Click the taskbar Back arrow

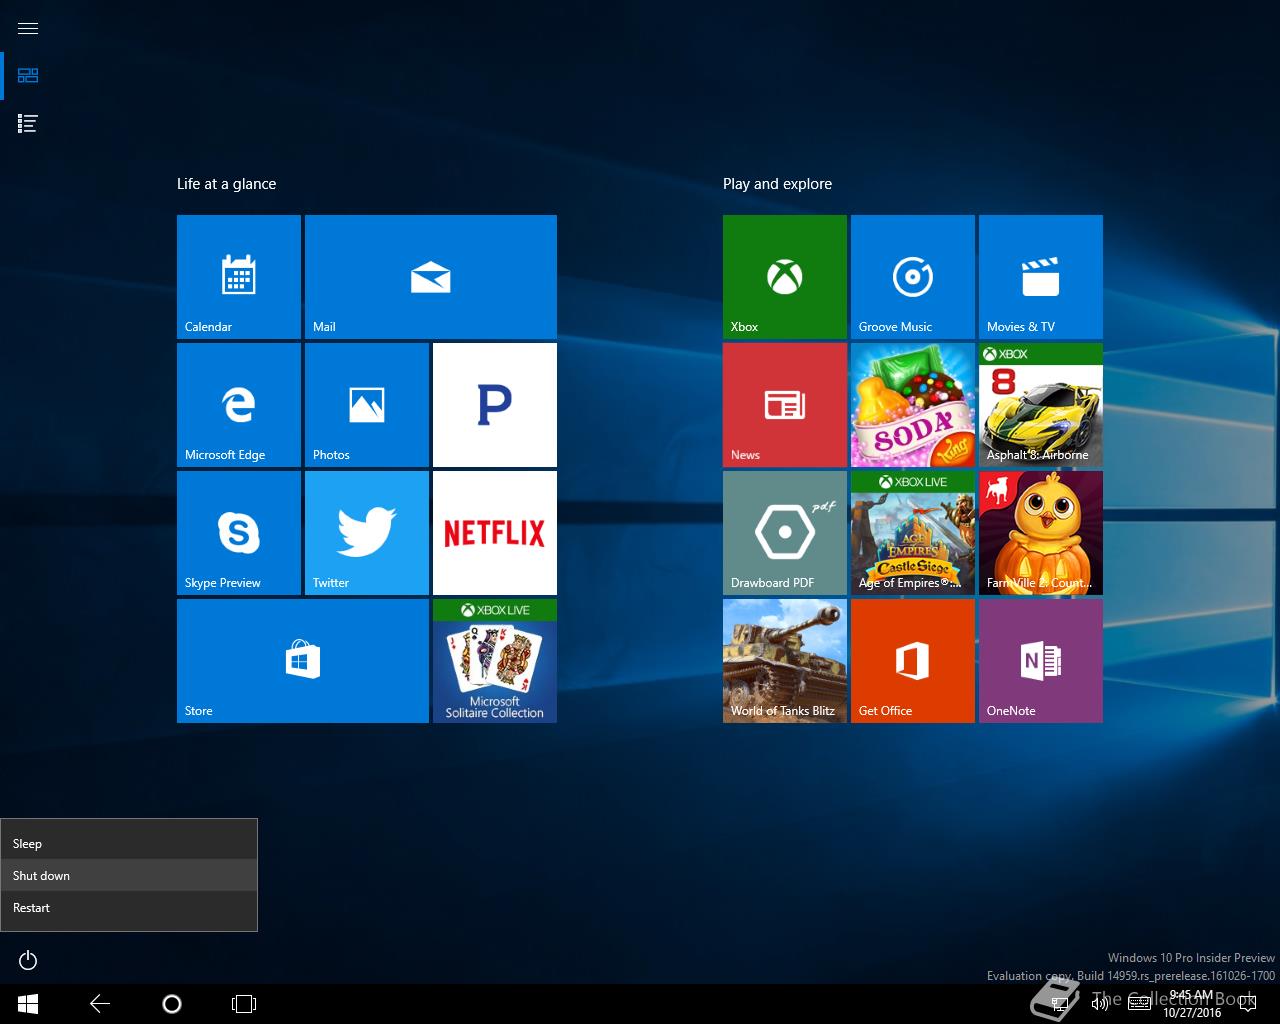(x=100, y=1003)
